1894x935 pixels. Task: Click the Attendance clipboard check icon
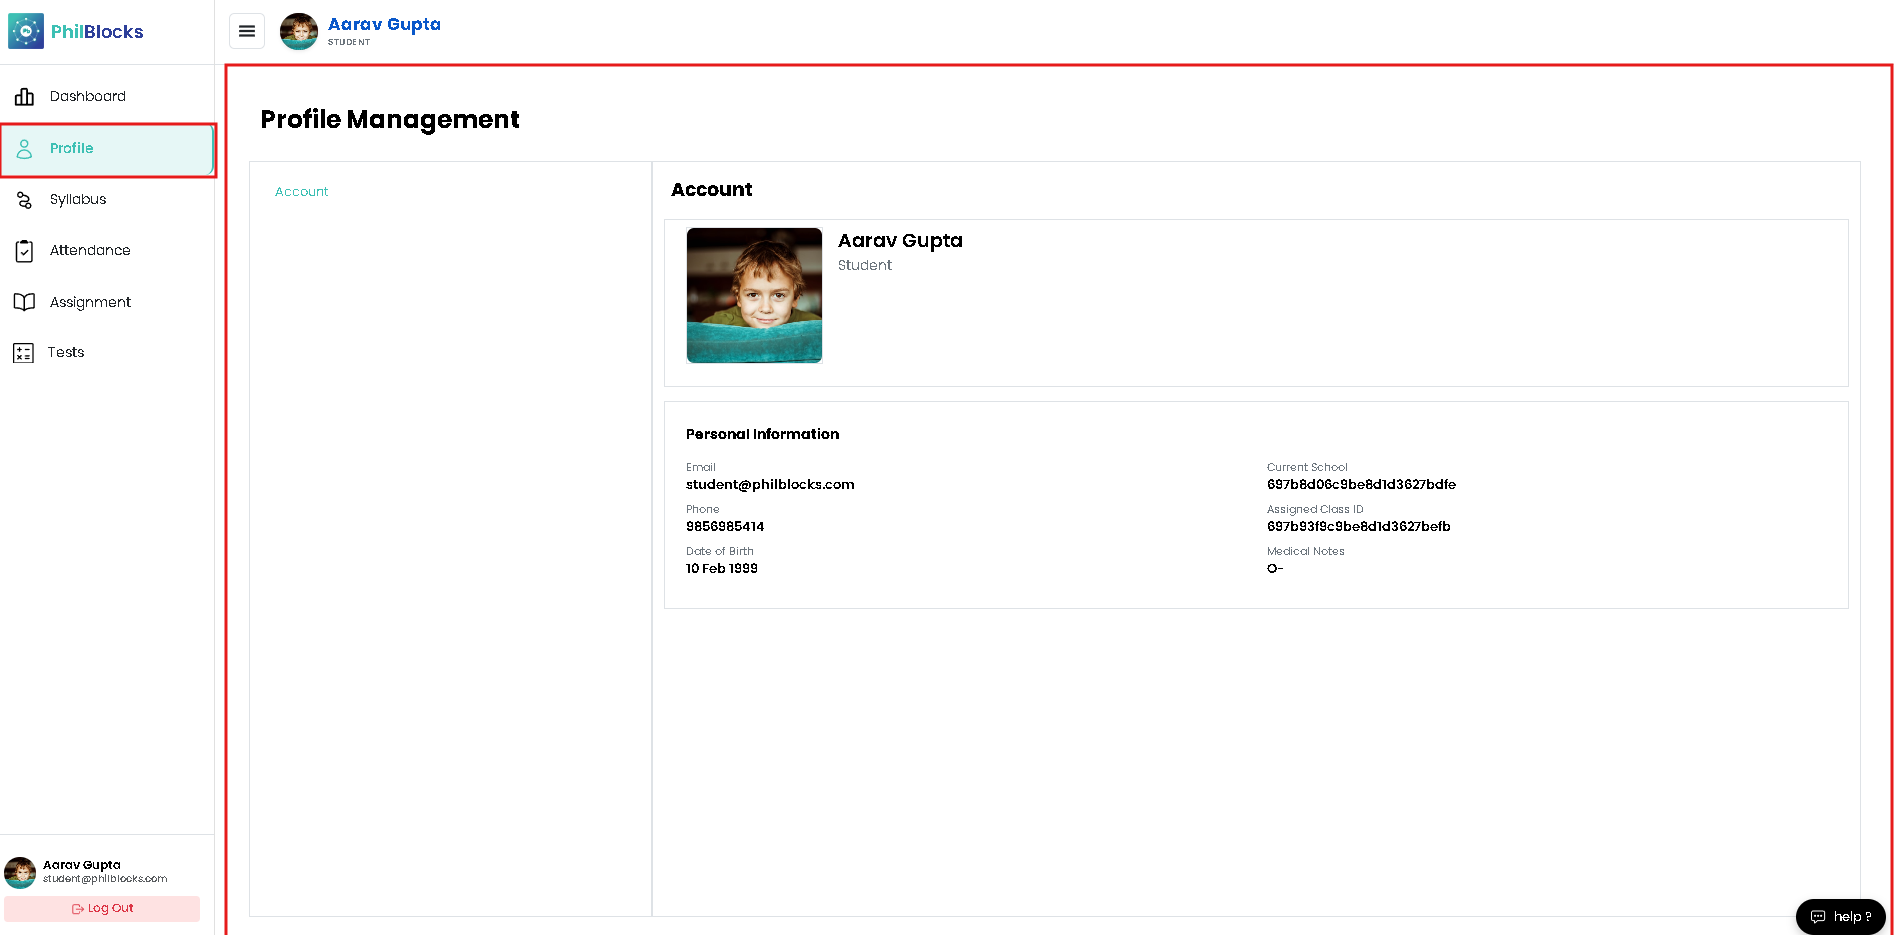click(x=24, y=251)
